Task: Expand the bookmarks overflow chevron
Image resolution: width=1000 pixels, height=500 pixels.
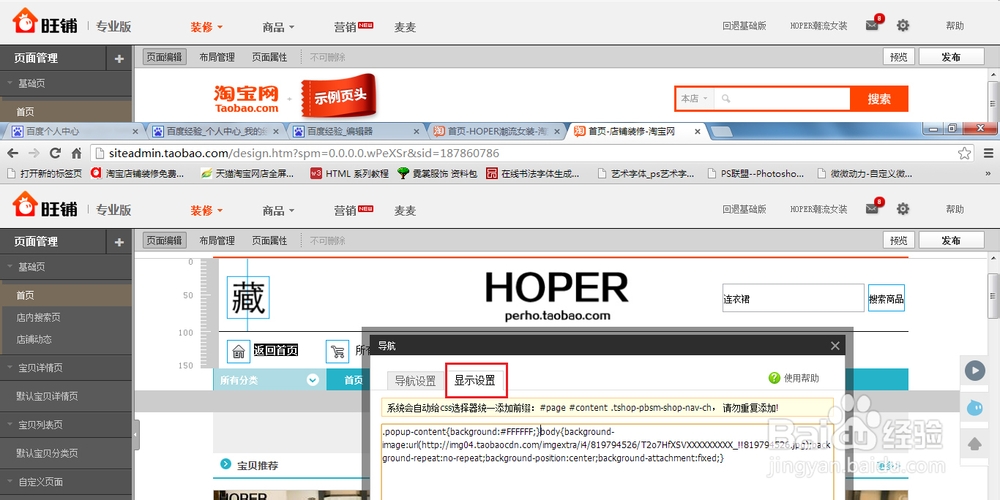Action: point(990,173)
